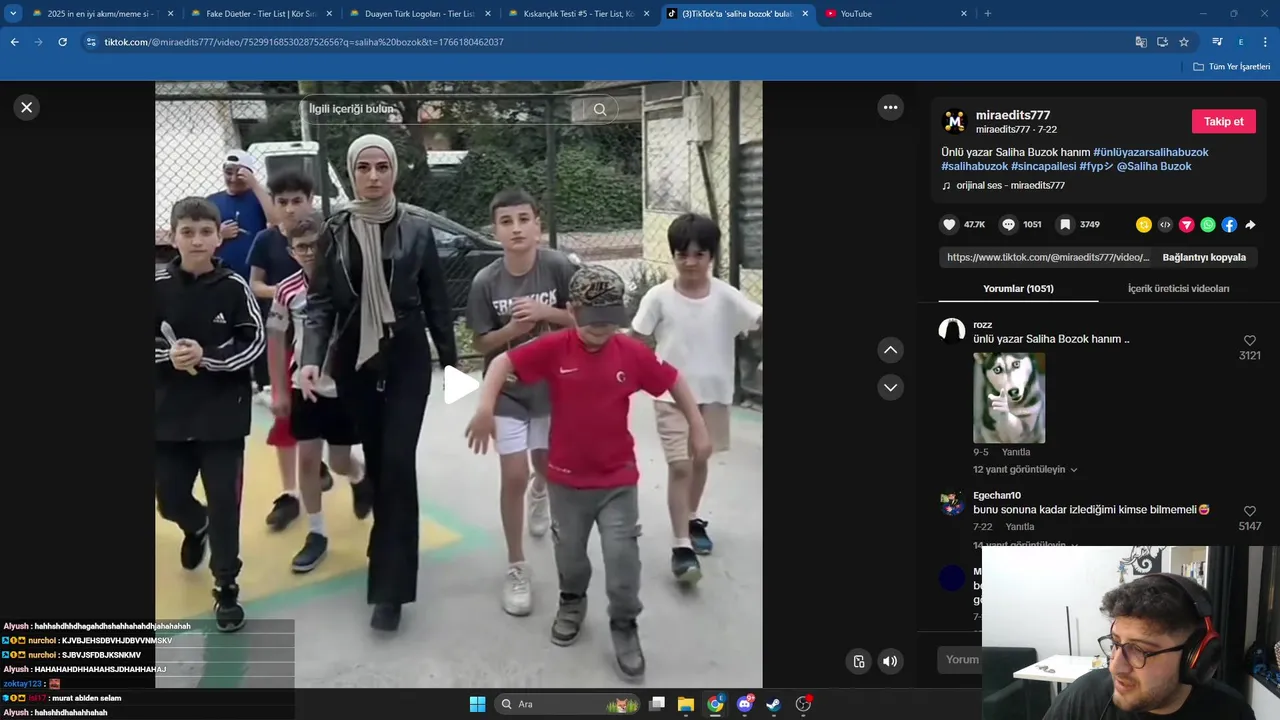Like rozz's comment
The image size is (1280, 720).
click(x=1249, y=341)
